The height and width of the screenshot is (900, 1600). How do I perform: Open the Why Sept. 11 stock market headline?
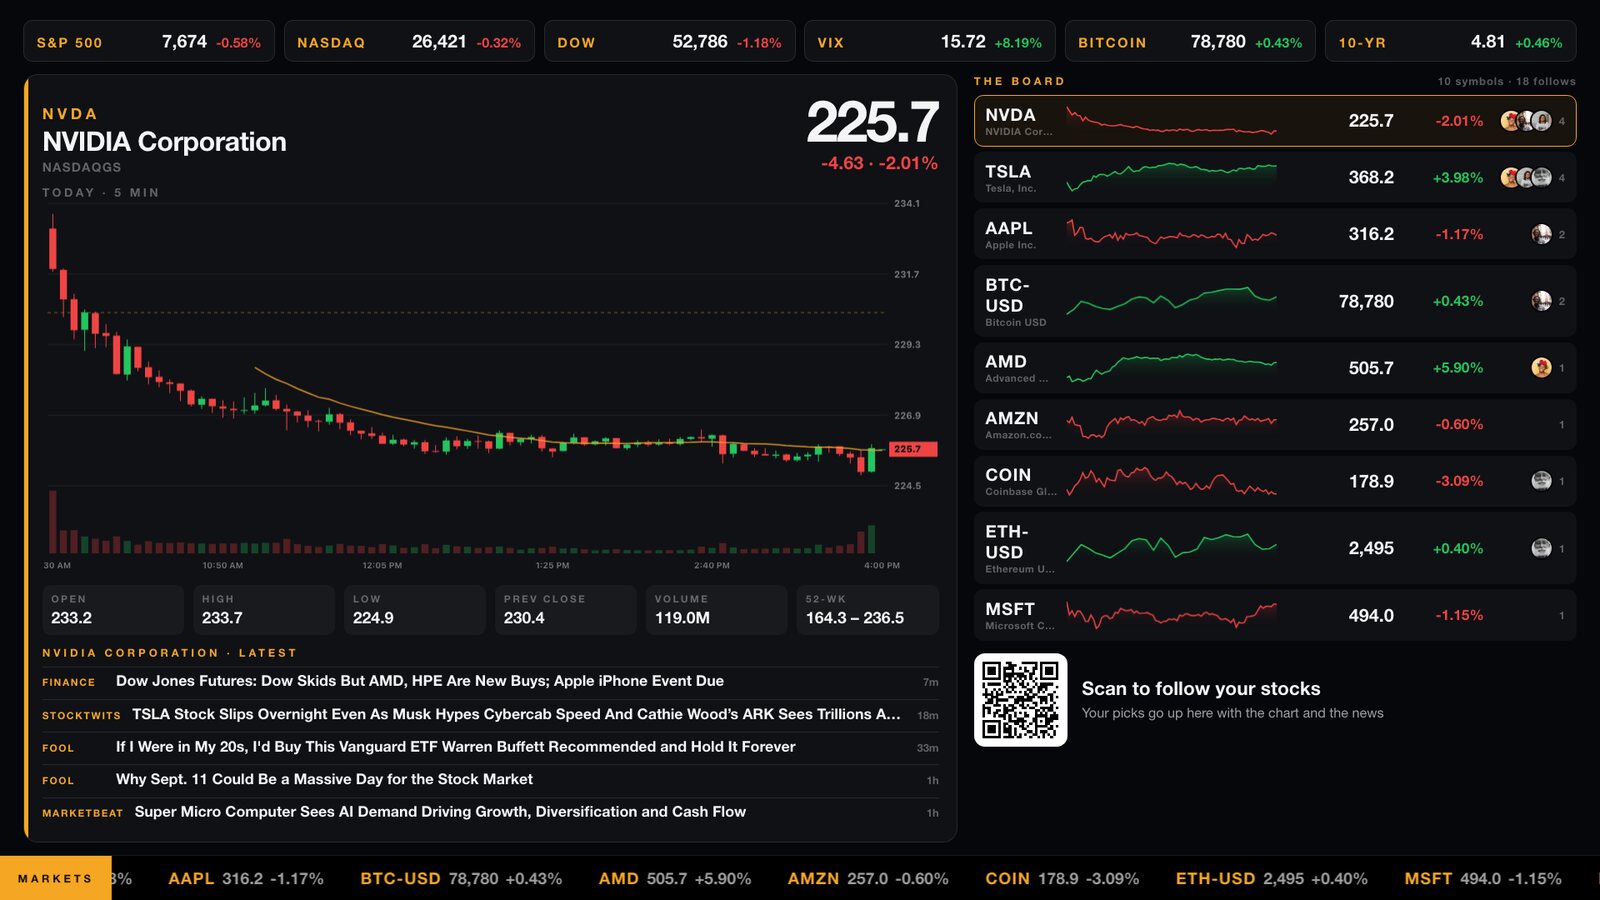tap(324, 779)
